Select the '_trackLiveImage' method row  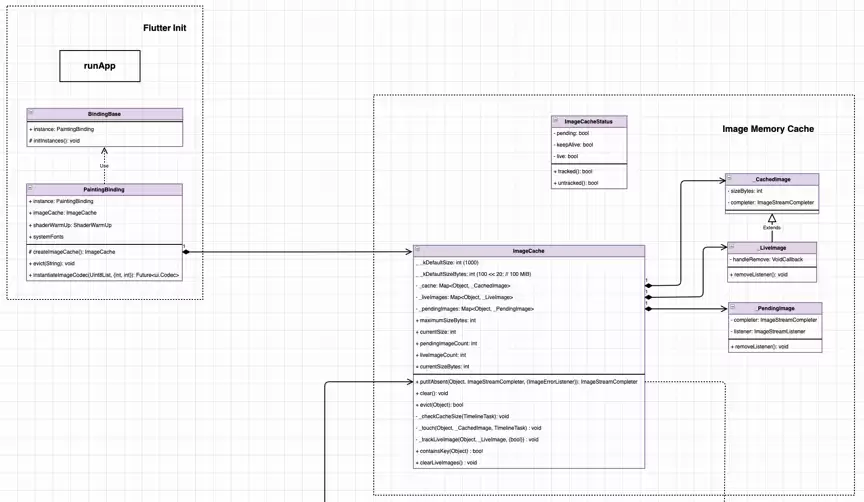click(x=529, y=439)
